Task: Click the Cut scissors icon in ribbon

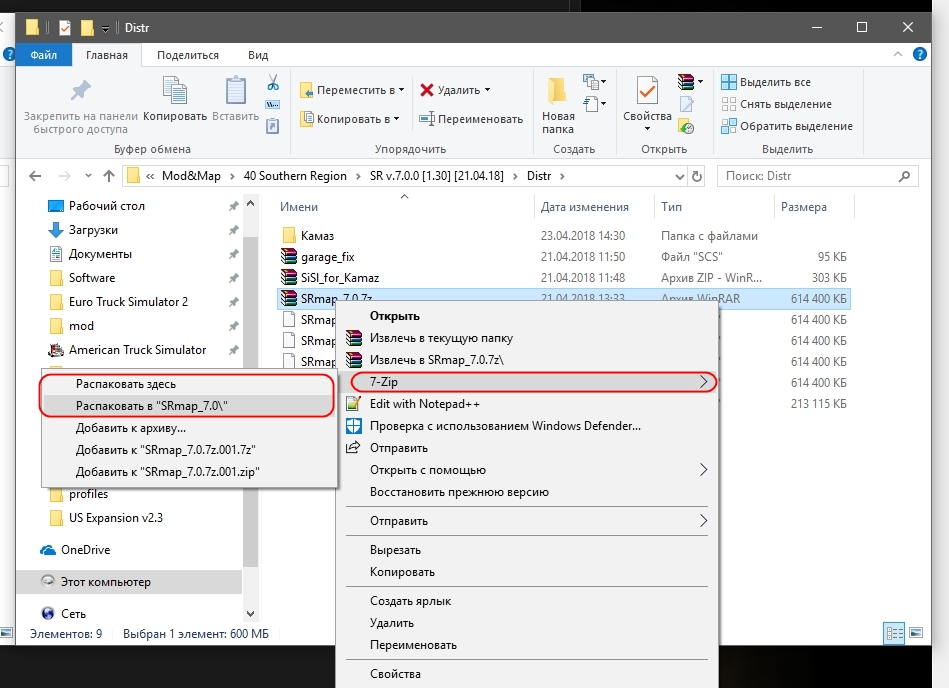Action: point(272,82)
